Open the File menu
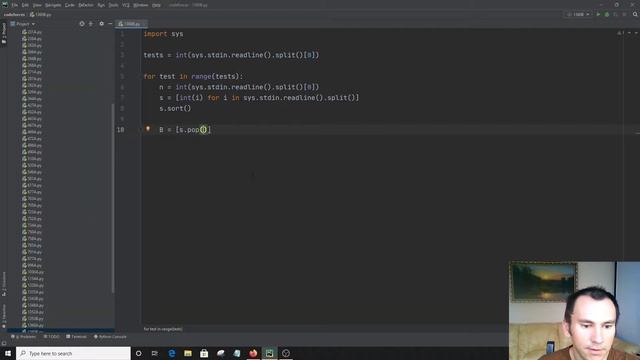The height and width of the screenshot is (360, 640). point(15,5)
